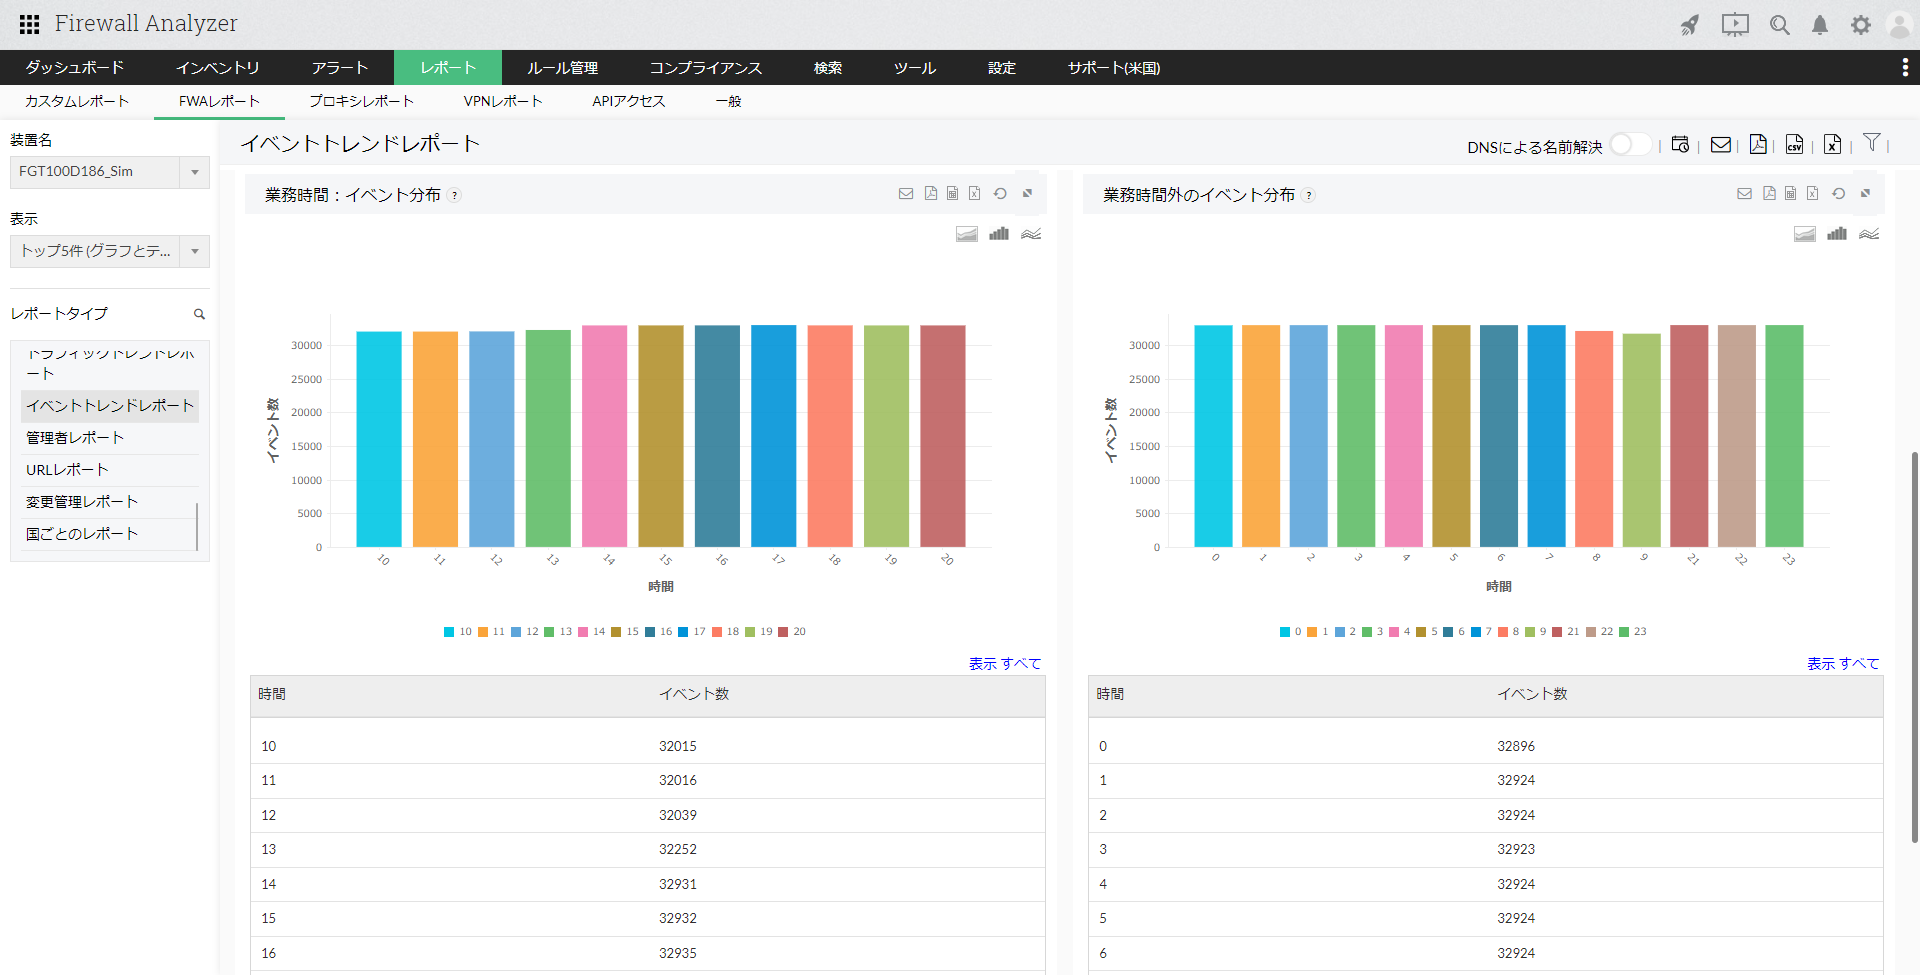This screenshot has width=1920, height=975.
Task: Export the 業務時間 widget as PDF
Action: click(x=930, y=194)
